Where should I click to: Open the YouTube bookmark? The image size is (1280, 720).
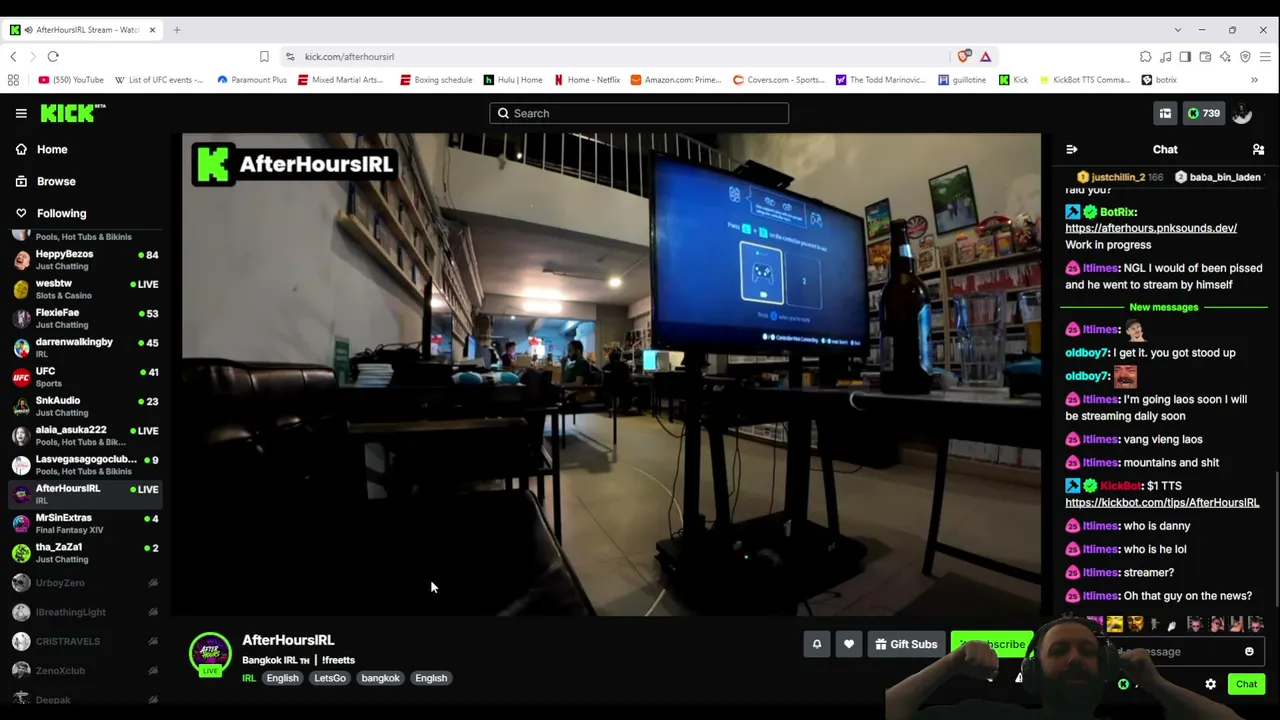[x=71, y=80]
